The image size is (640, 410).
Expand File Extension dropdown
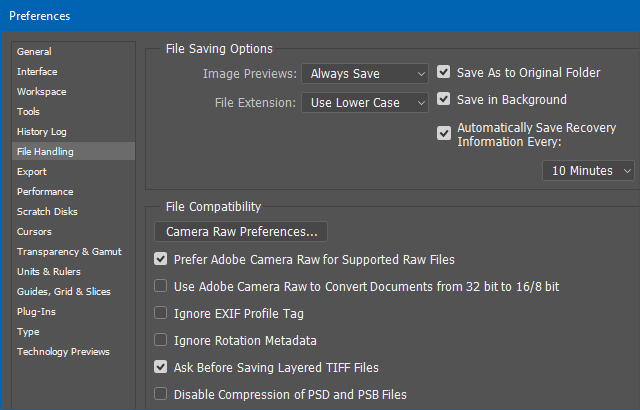(x=365, y=103)
